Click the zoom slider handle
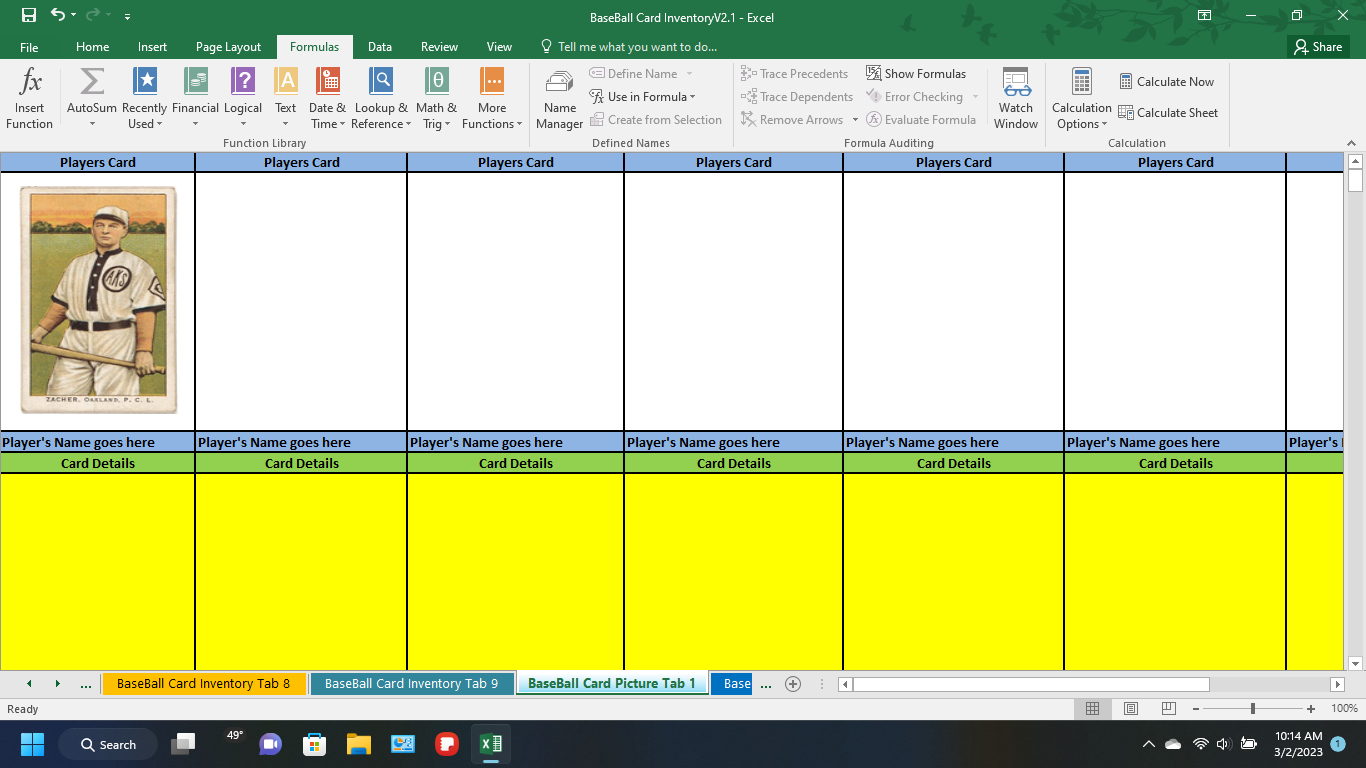The image size is (1366, 768). click(1252, 709)
